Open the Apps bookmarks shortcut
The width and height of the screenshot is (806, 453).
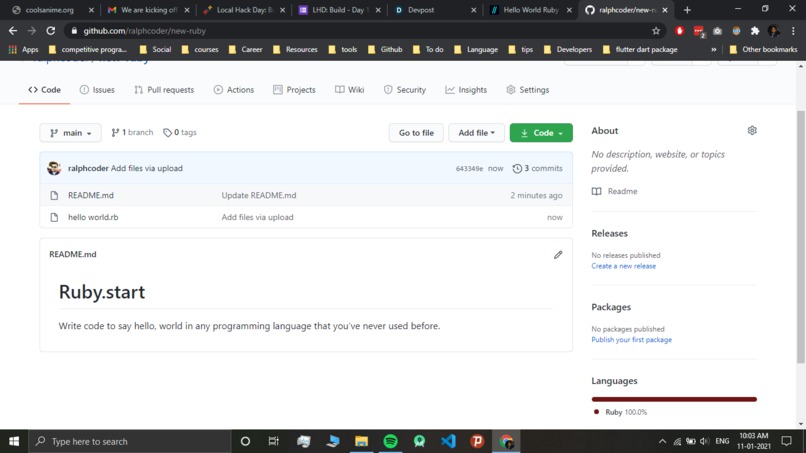coord(23,49)
